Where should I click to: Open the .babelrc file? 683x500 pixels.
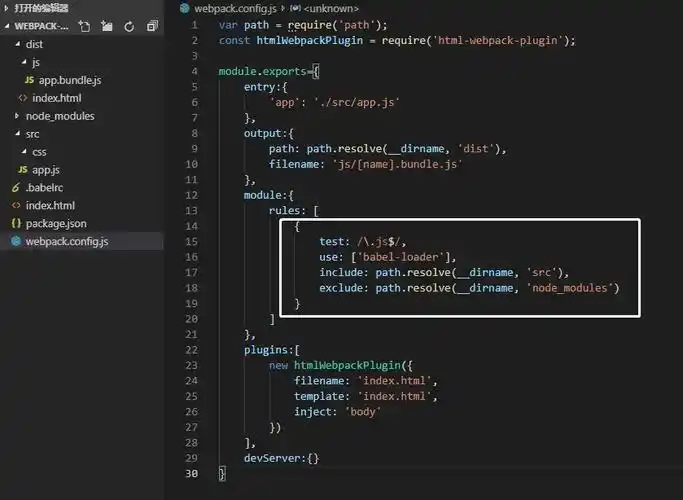click(x=44, y=188)
